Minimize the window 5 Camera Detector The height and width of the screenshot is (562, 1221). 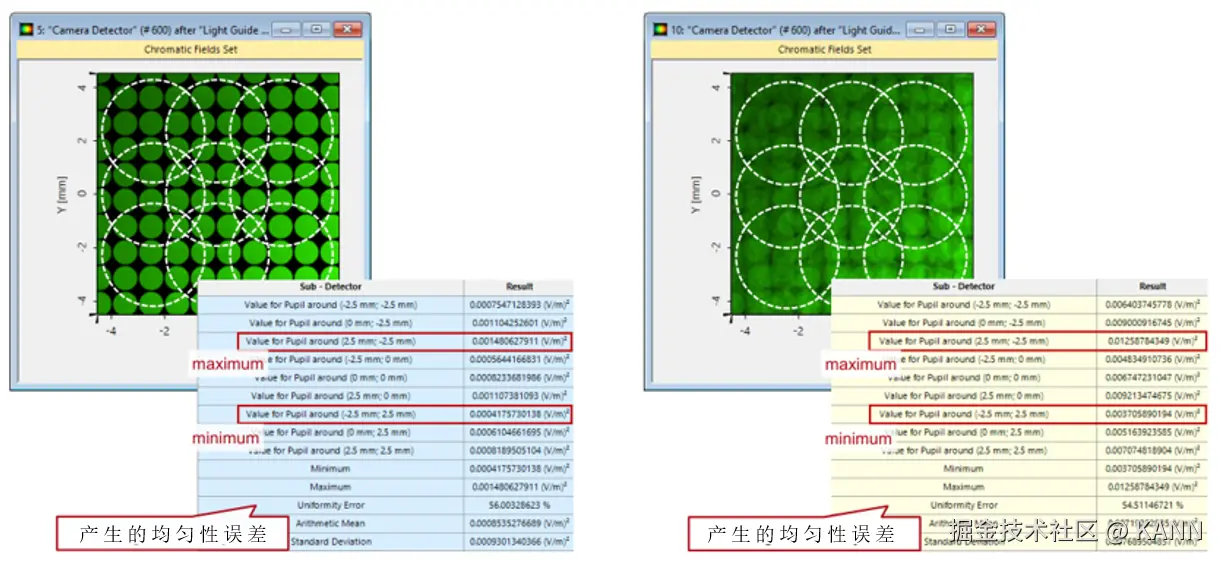point(286,30)
